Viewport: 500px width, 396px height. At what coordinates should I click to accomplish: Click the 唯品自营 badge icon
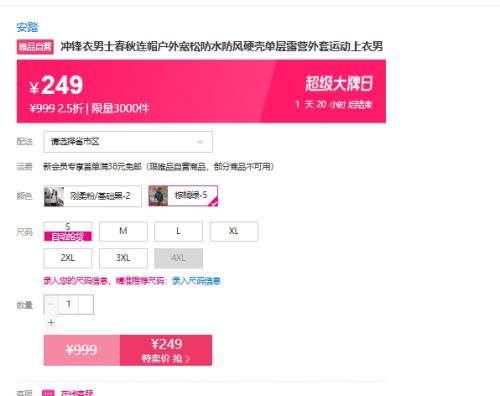(35, 47)
